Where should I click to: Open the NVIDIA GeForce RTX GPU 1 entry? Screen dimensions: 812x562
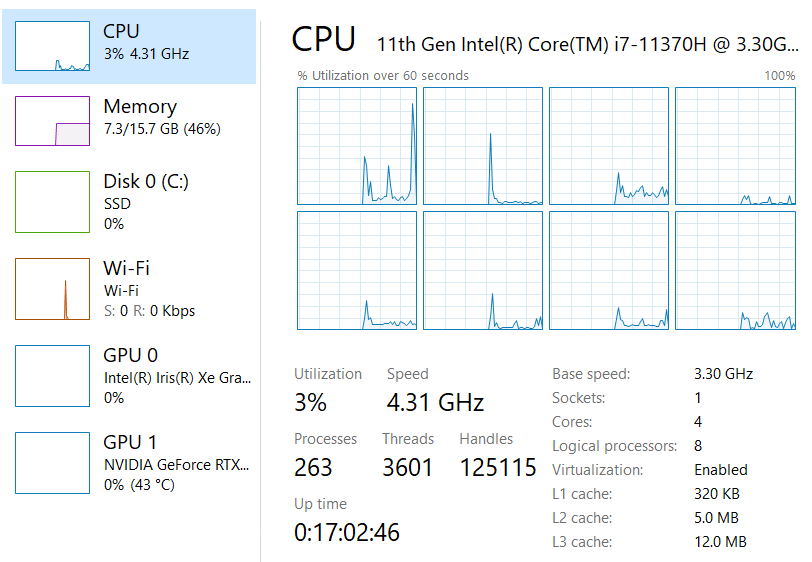point(177,464)
